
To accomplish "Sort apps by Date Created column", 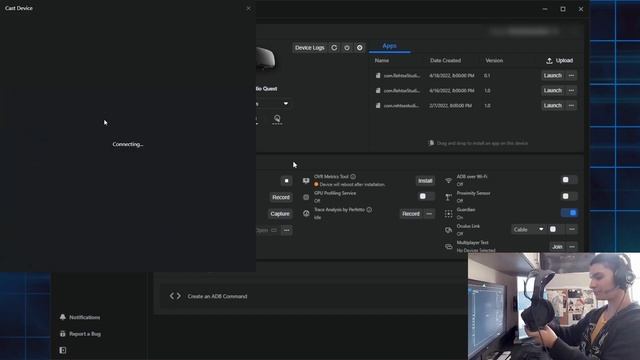I will click(445, 60).
